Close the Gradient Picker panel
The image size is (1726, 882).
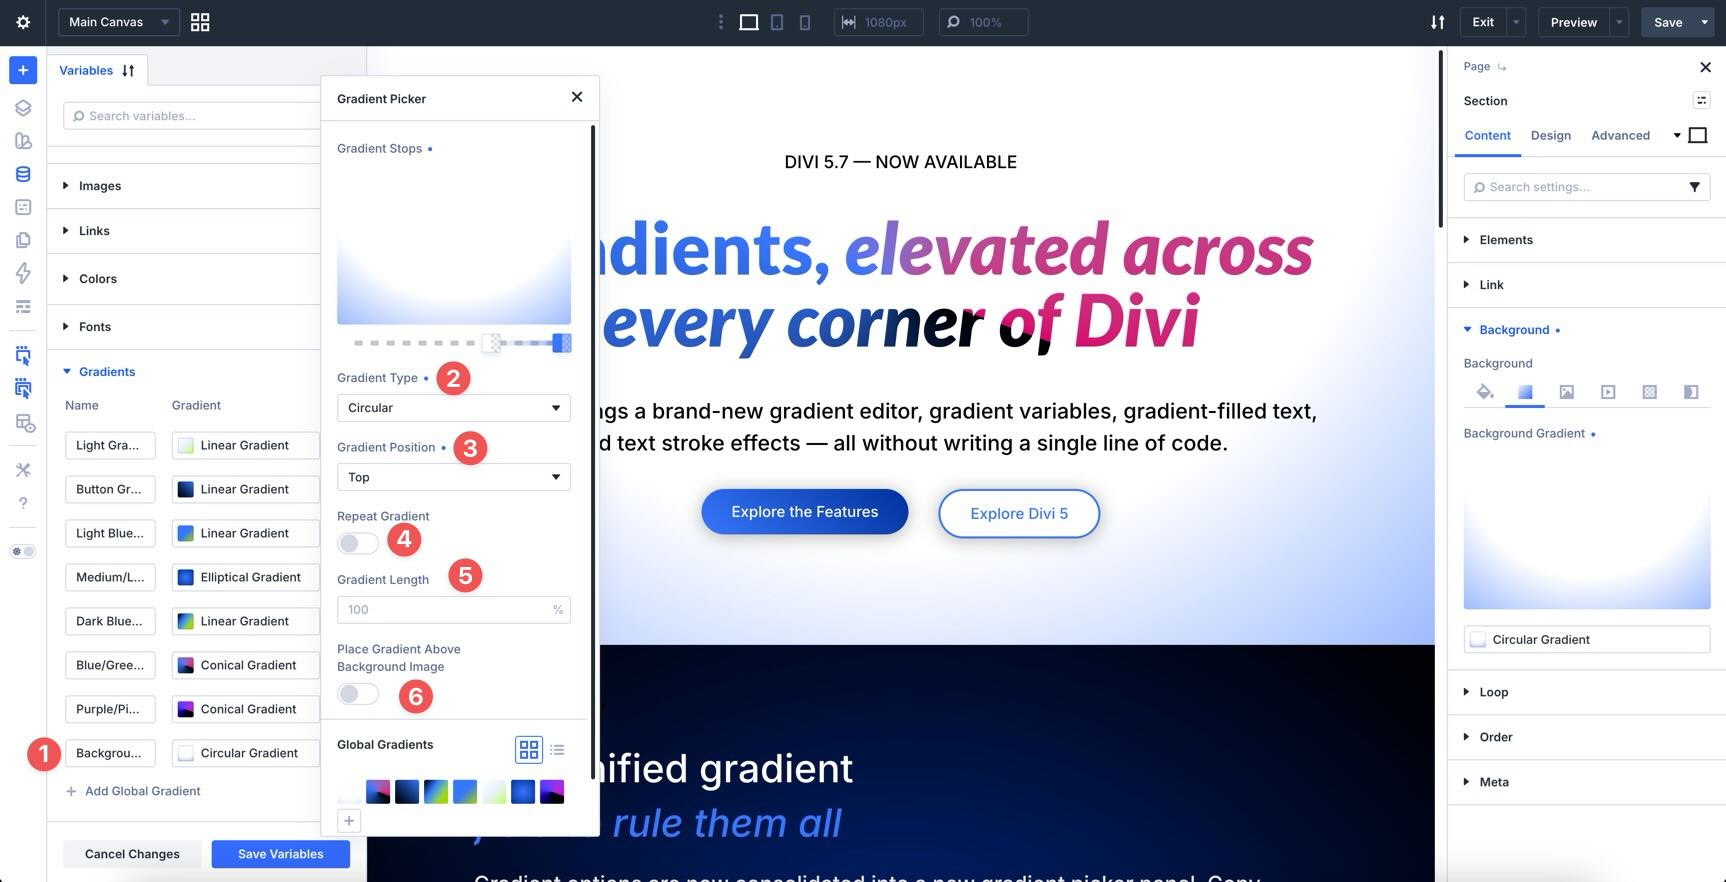click(577, 97)
